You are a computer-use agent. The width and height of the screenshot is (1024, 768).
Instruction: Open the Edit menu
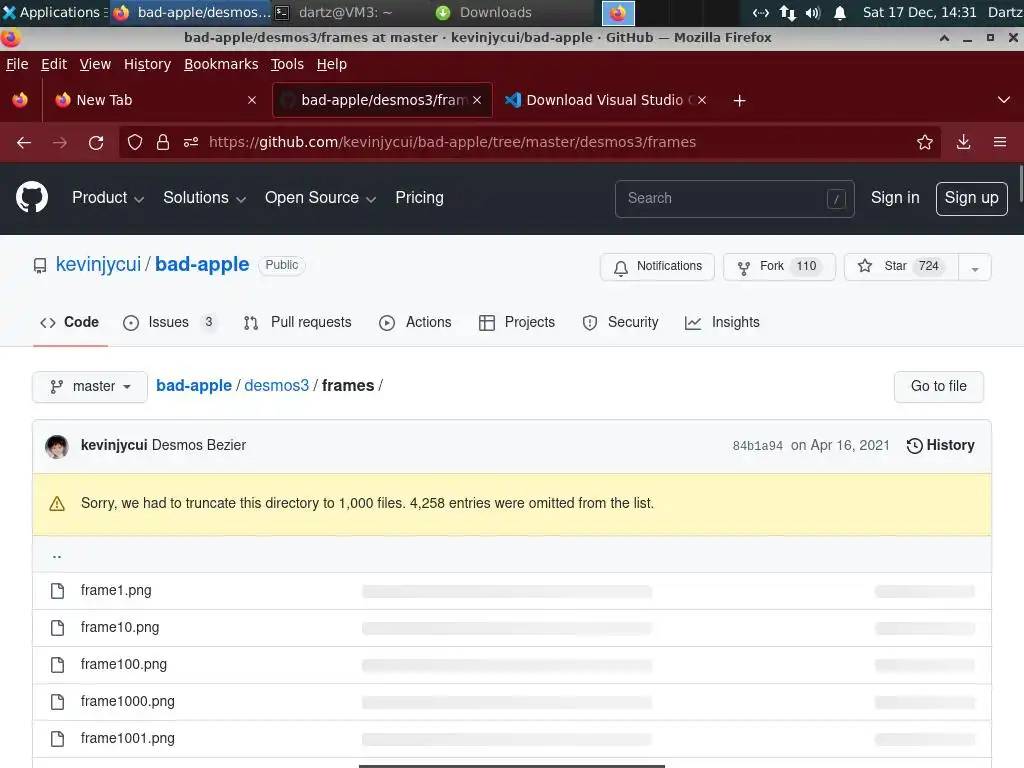click(54, 64)
